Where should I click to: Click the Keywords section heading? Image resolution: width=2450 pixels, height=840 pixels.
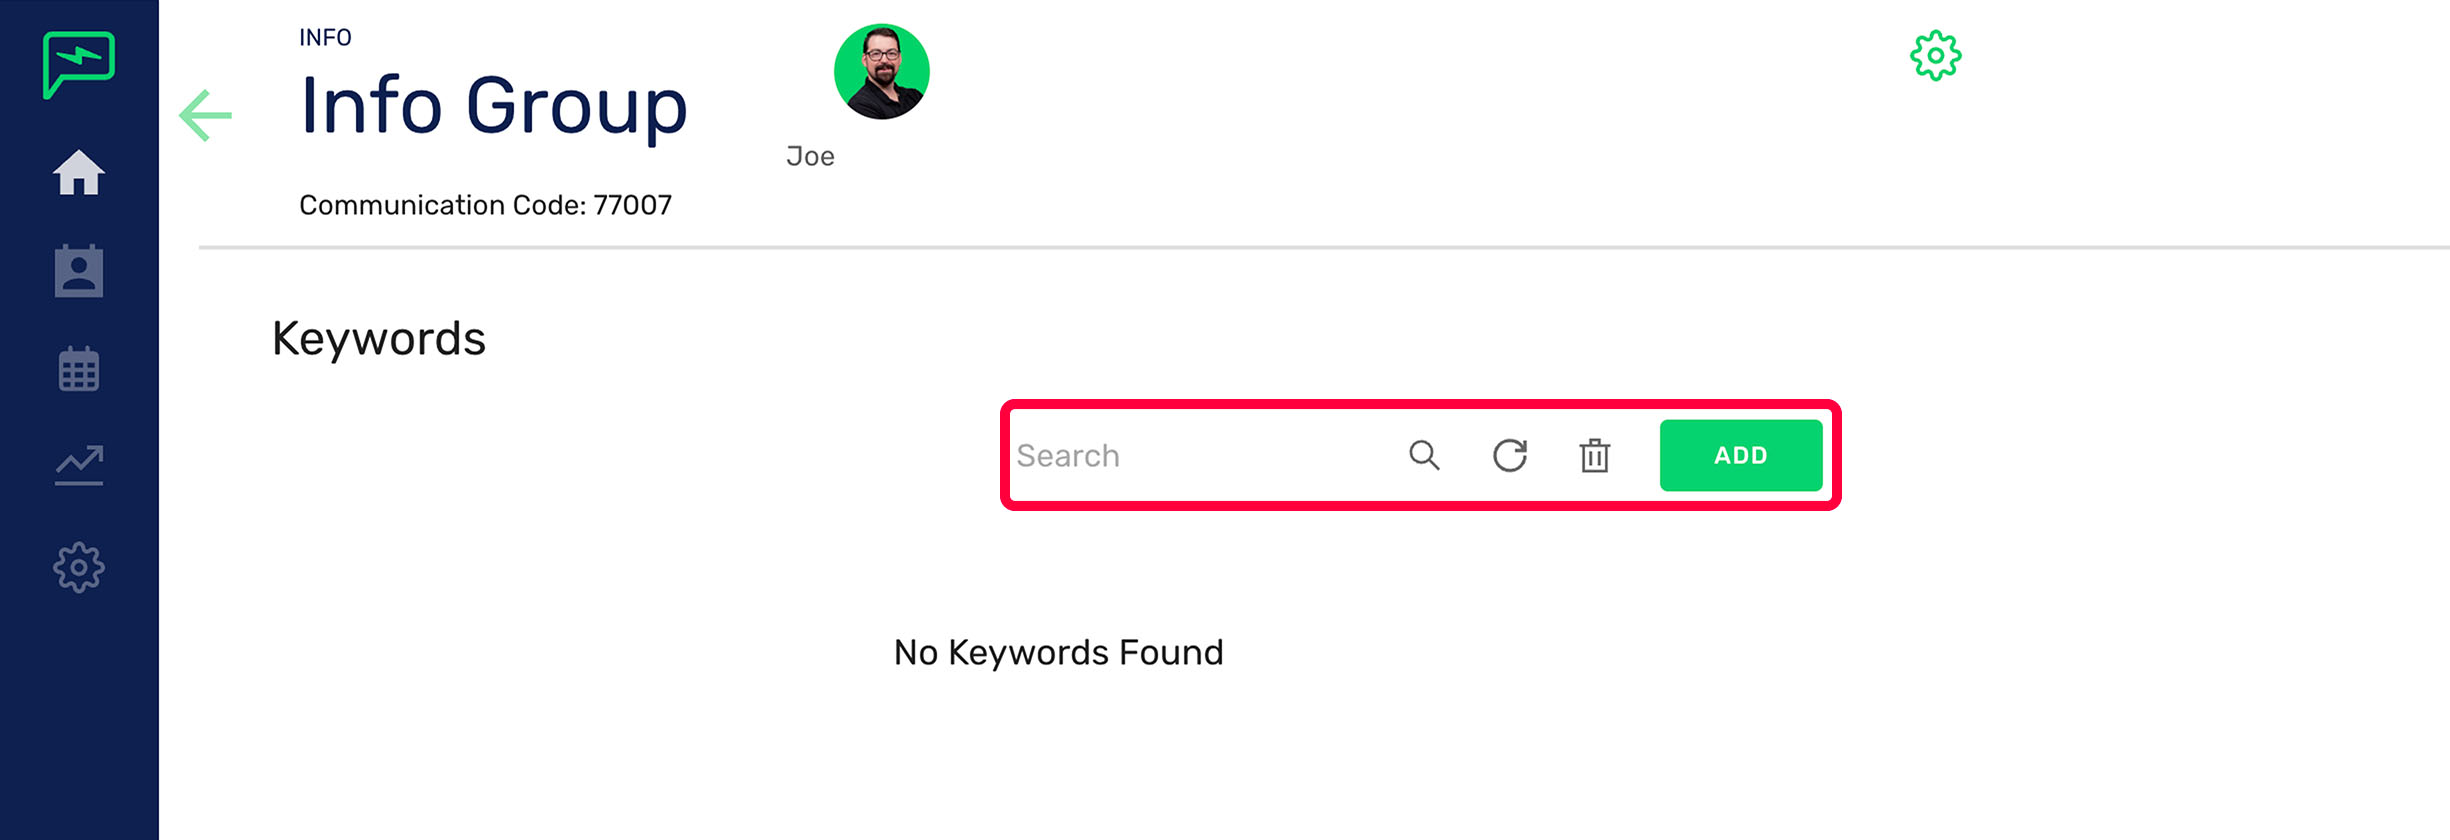[x=379, y=338]
